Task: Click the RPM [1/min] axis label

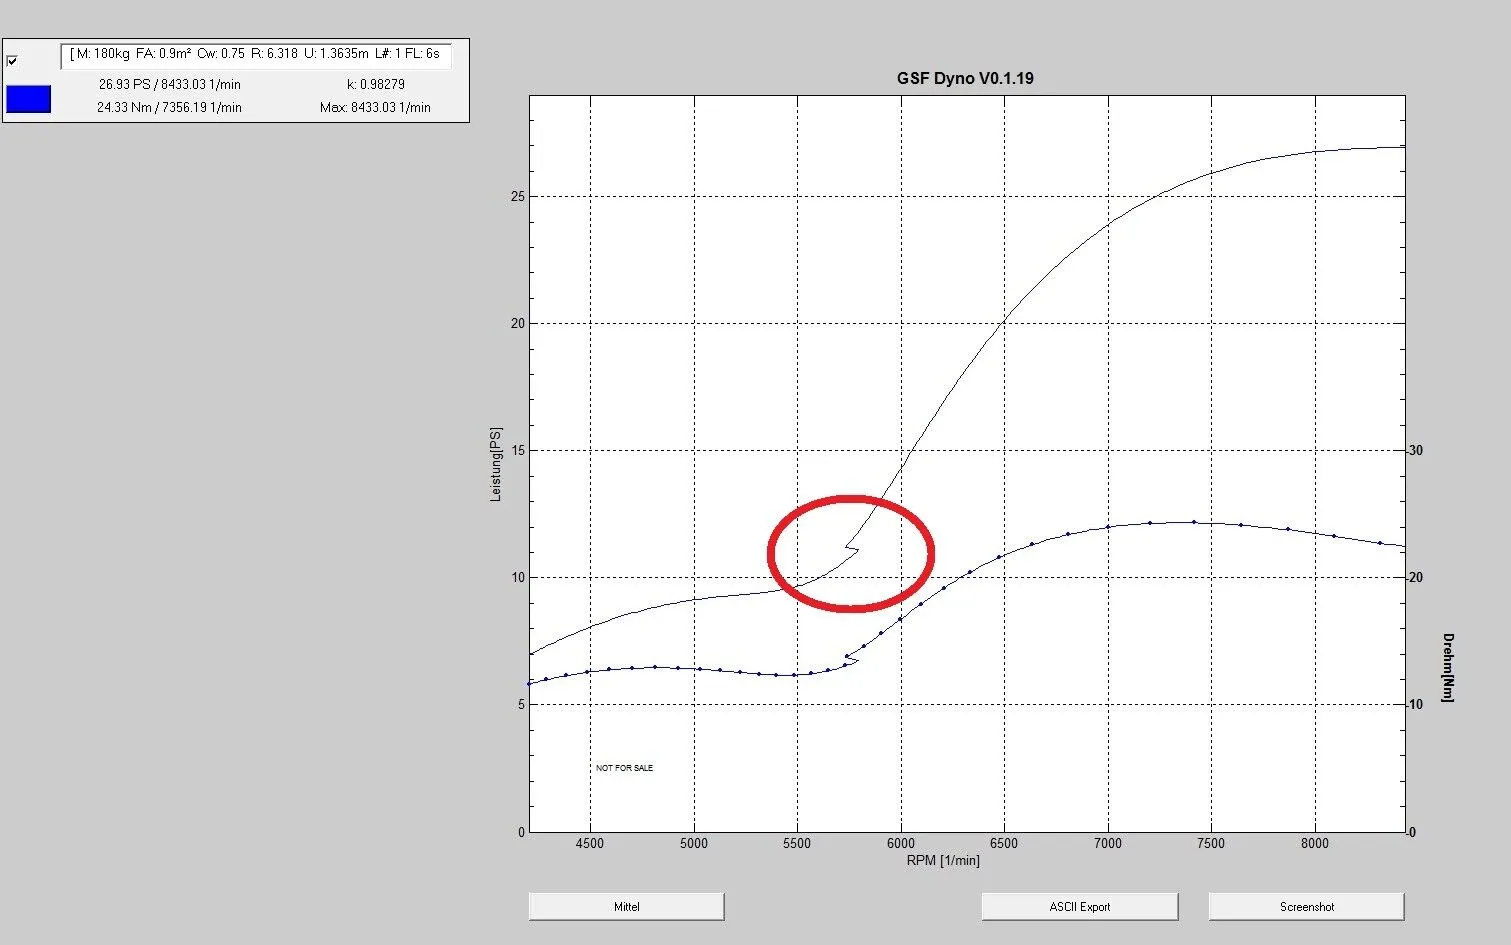Action: [942, 861]
